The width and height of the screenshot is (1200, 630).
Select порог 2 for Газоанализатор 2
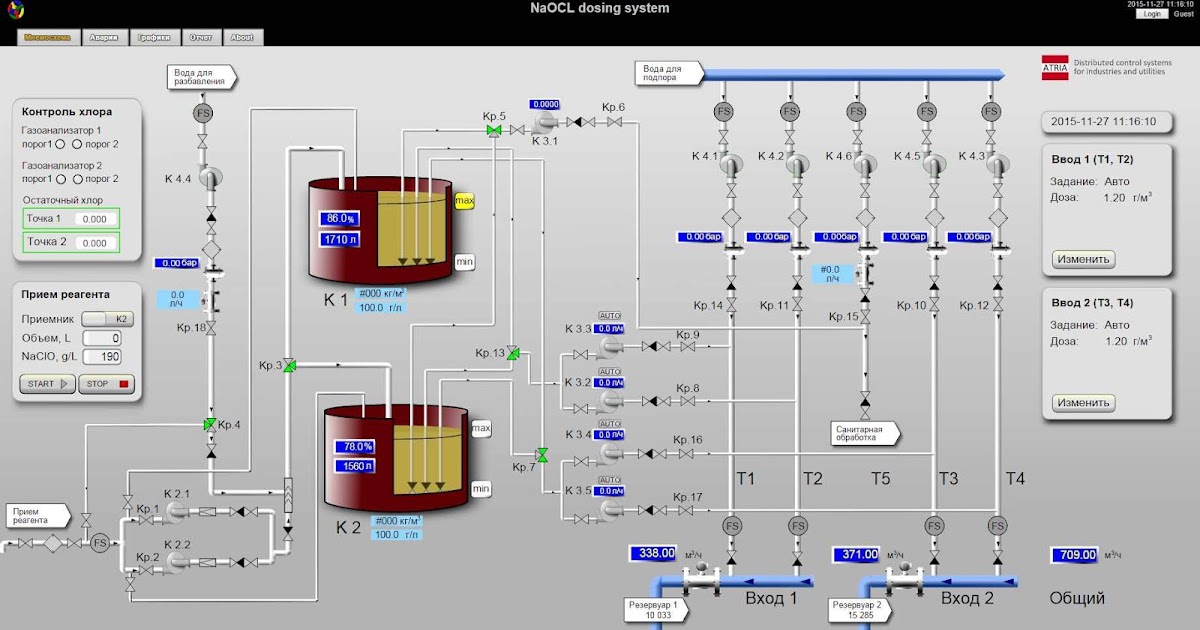click(77, 179)
